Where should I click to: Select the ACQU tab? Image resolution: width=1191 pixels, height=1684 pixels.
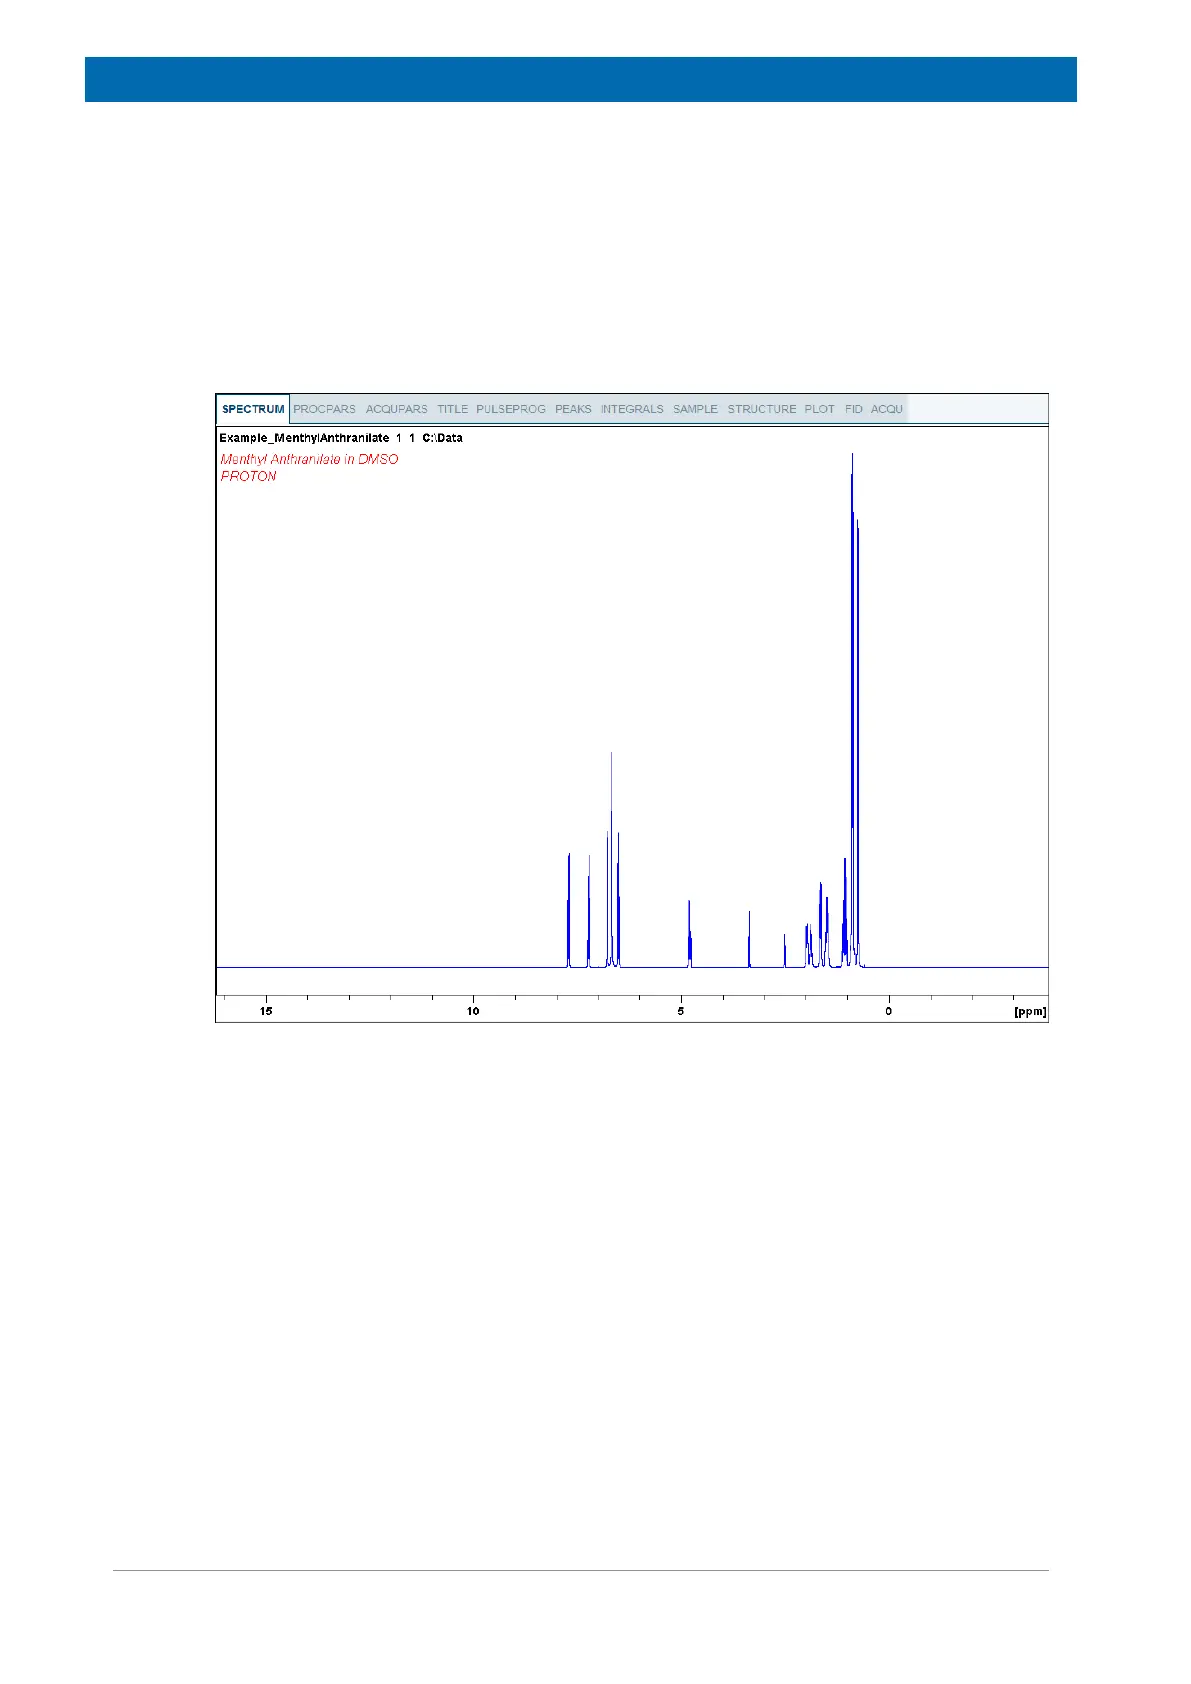pyautogui.click(x=886, y=409)
